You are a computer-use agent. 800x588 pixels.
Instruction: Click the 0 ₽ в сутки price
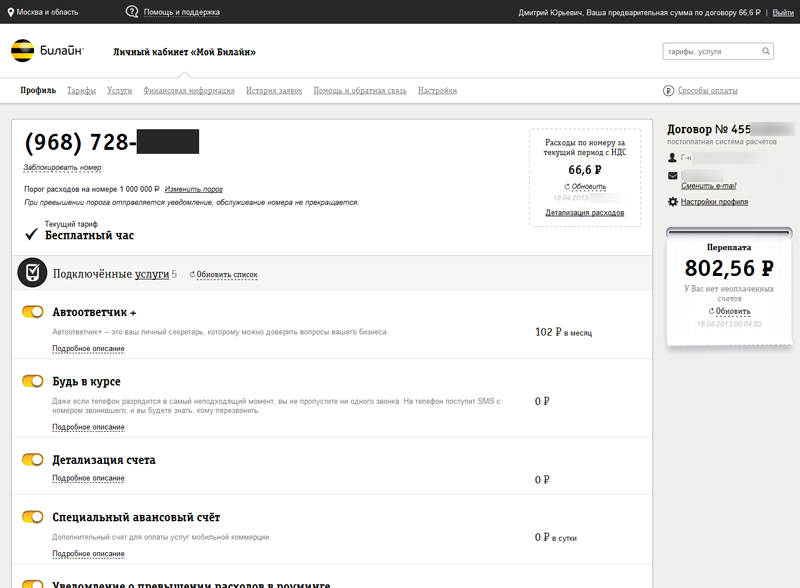[x=556, y=537]
